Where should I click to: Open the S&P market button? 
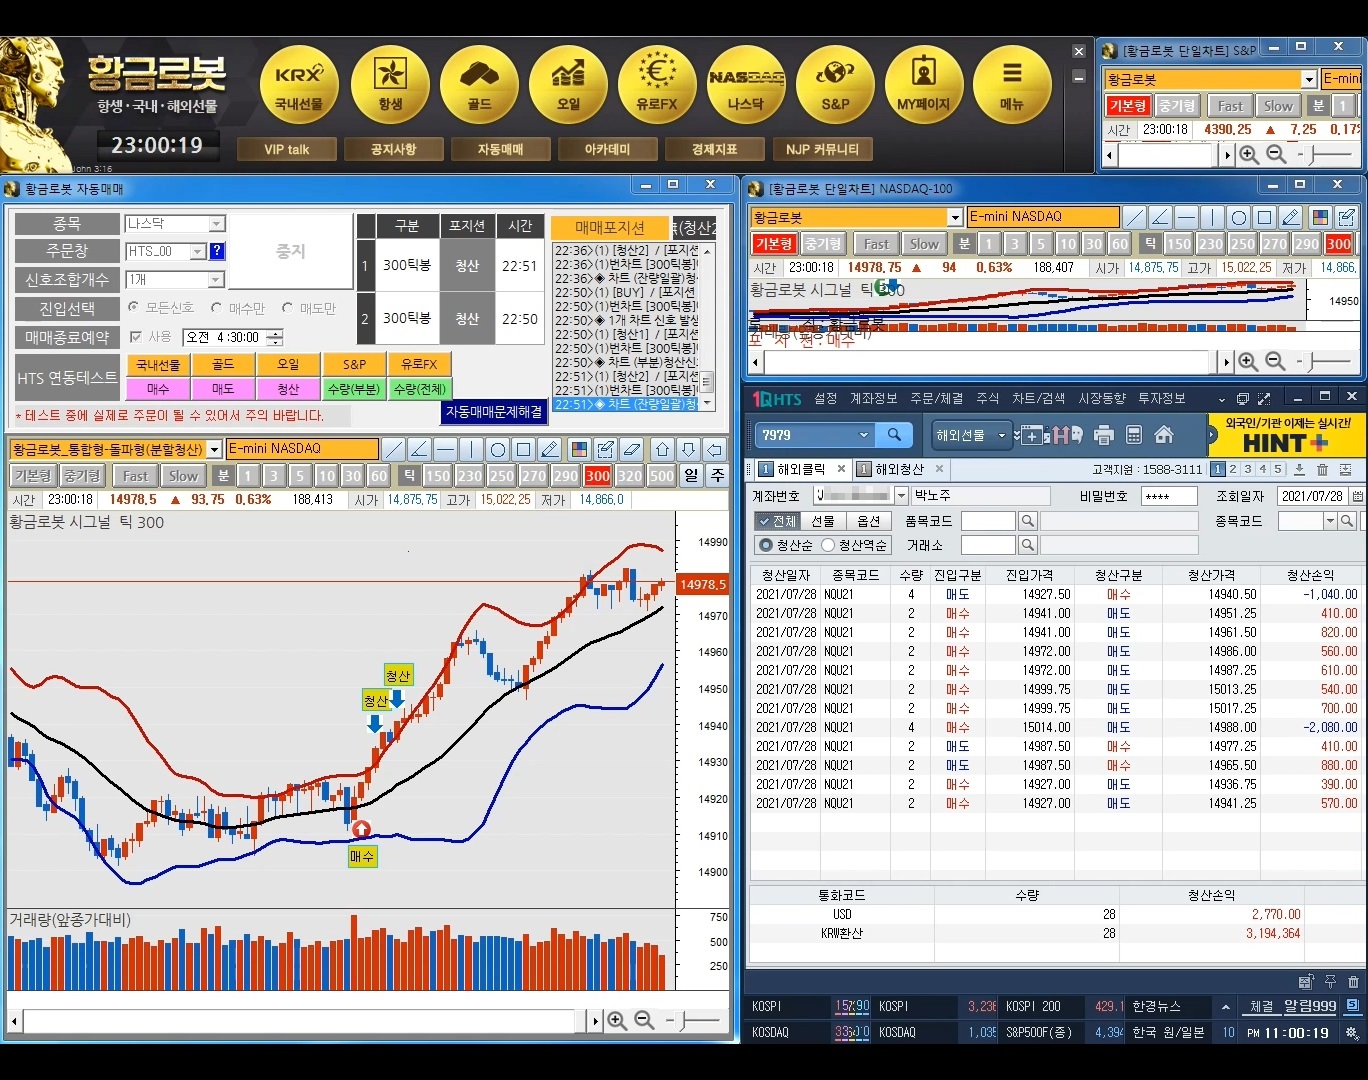pos(835,86)
